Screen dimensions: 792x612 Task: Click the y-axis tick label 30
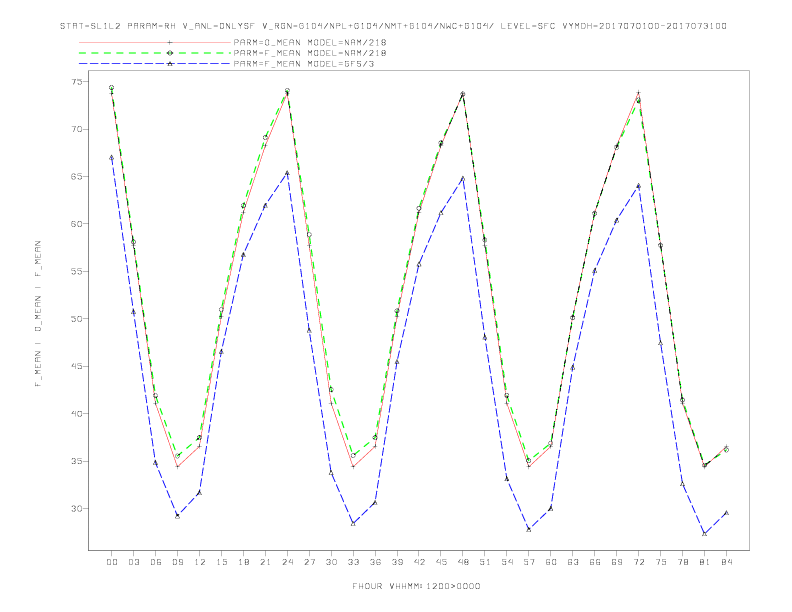tap(76, 508)
